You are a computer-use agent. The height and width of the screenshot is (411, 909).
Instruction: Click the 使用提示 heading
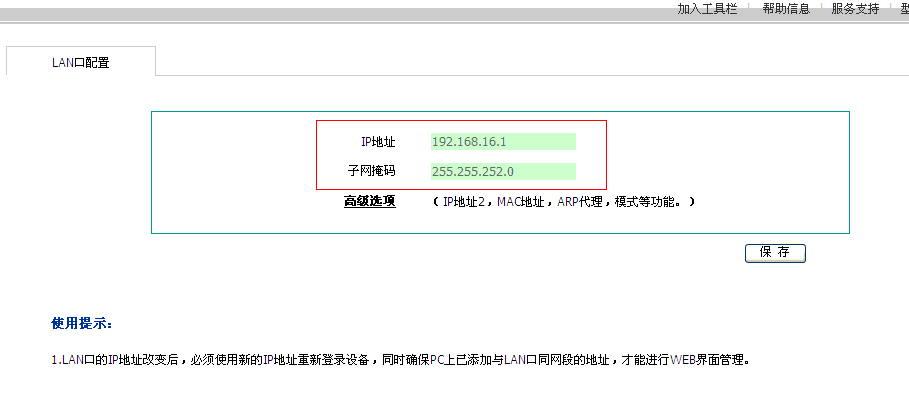pyautogui.click(x=82, y=323)
